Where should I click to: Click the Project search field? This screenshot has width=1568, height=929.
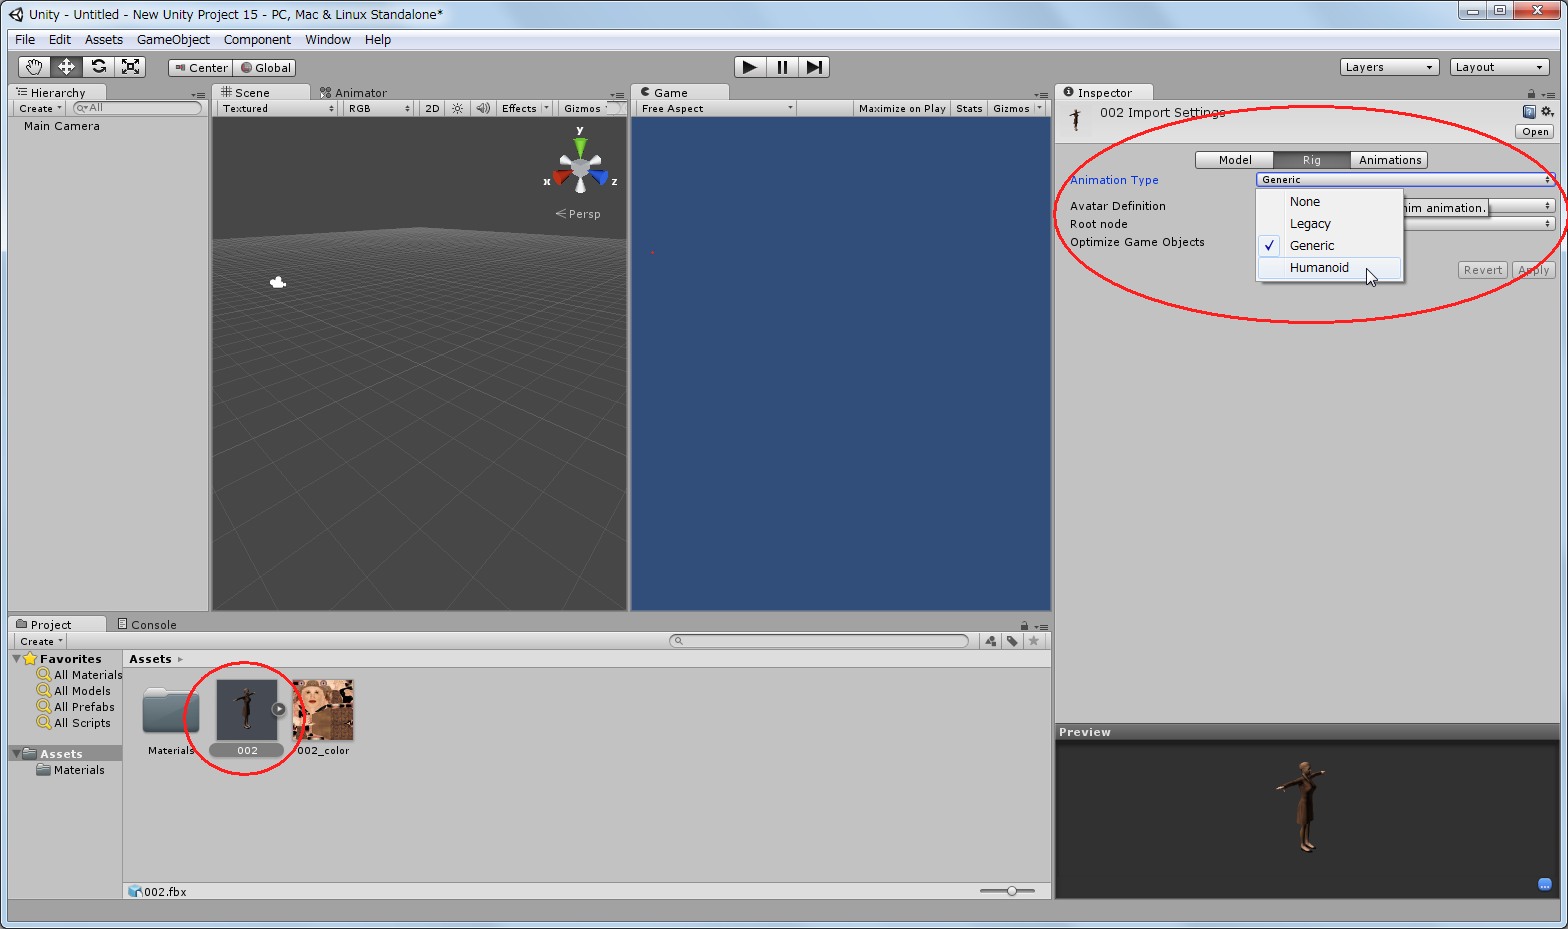819,641
